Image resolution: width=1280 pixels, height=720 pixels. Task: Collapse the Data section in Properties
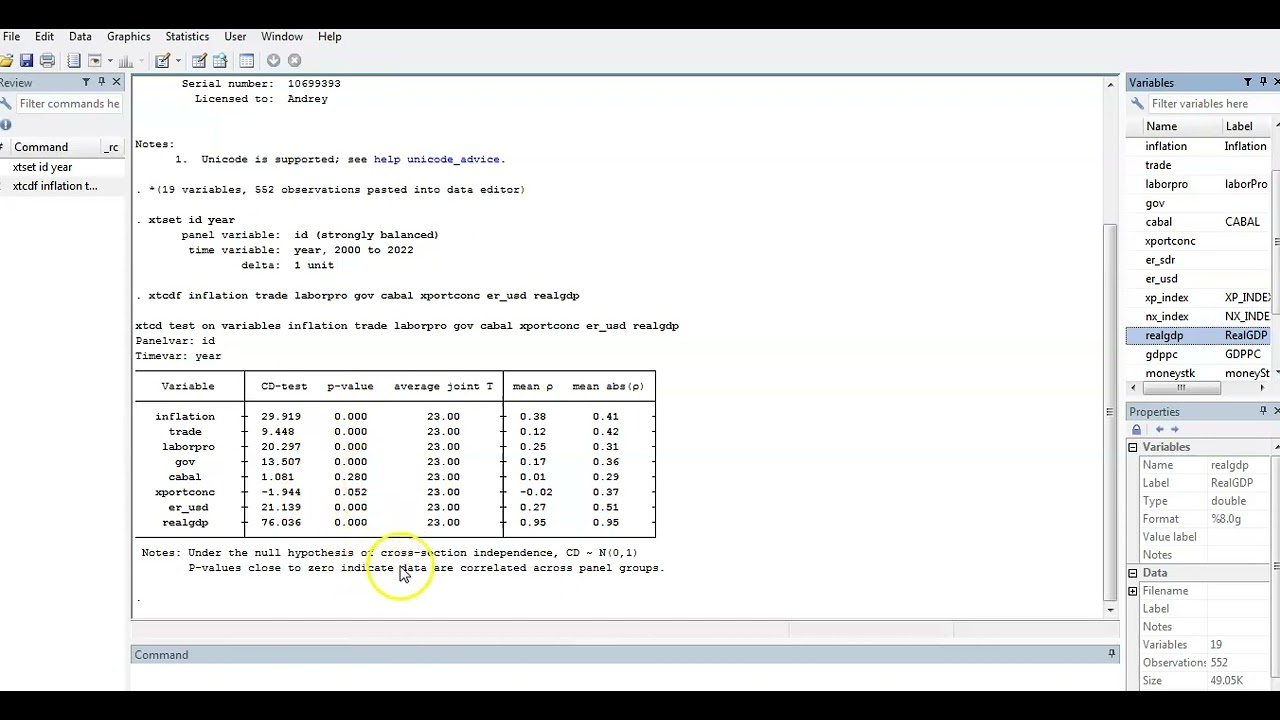click(1133, 573)
